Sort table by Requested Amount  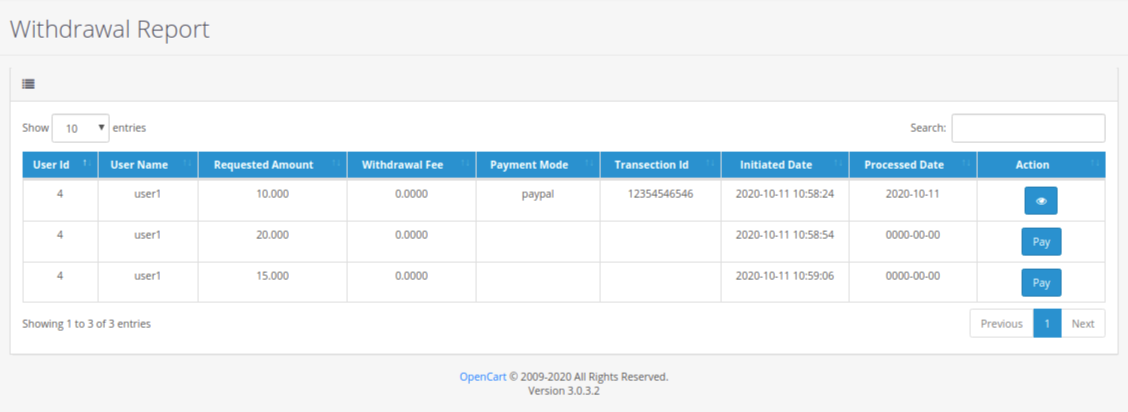click(x=264, y=164)
